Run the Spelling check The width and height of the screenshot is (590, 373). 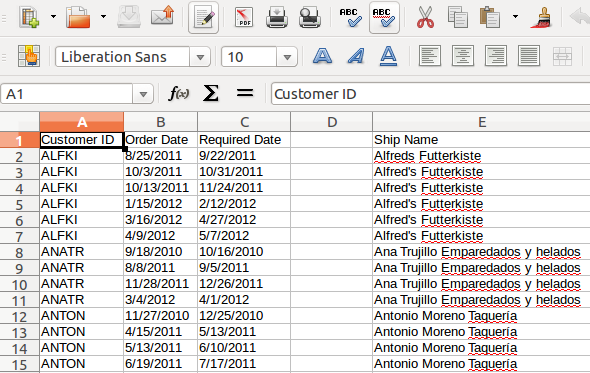[351, 17]
